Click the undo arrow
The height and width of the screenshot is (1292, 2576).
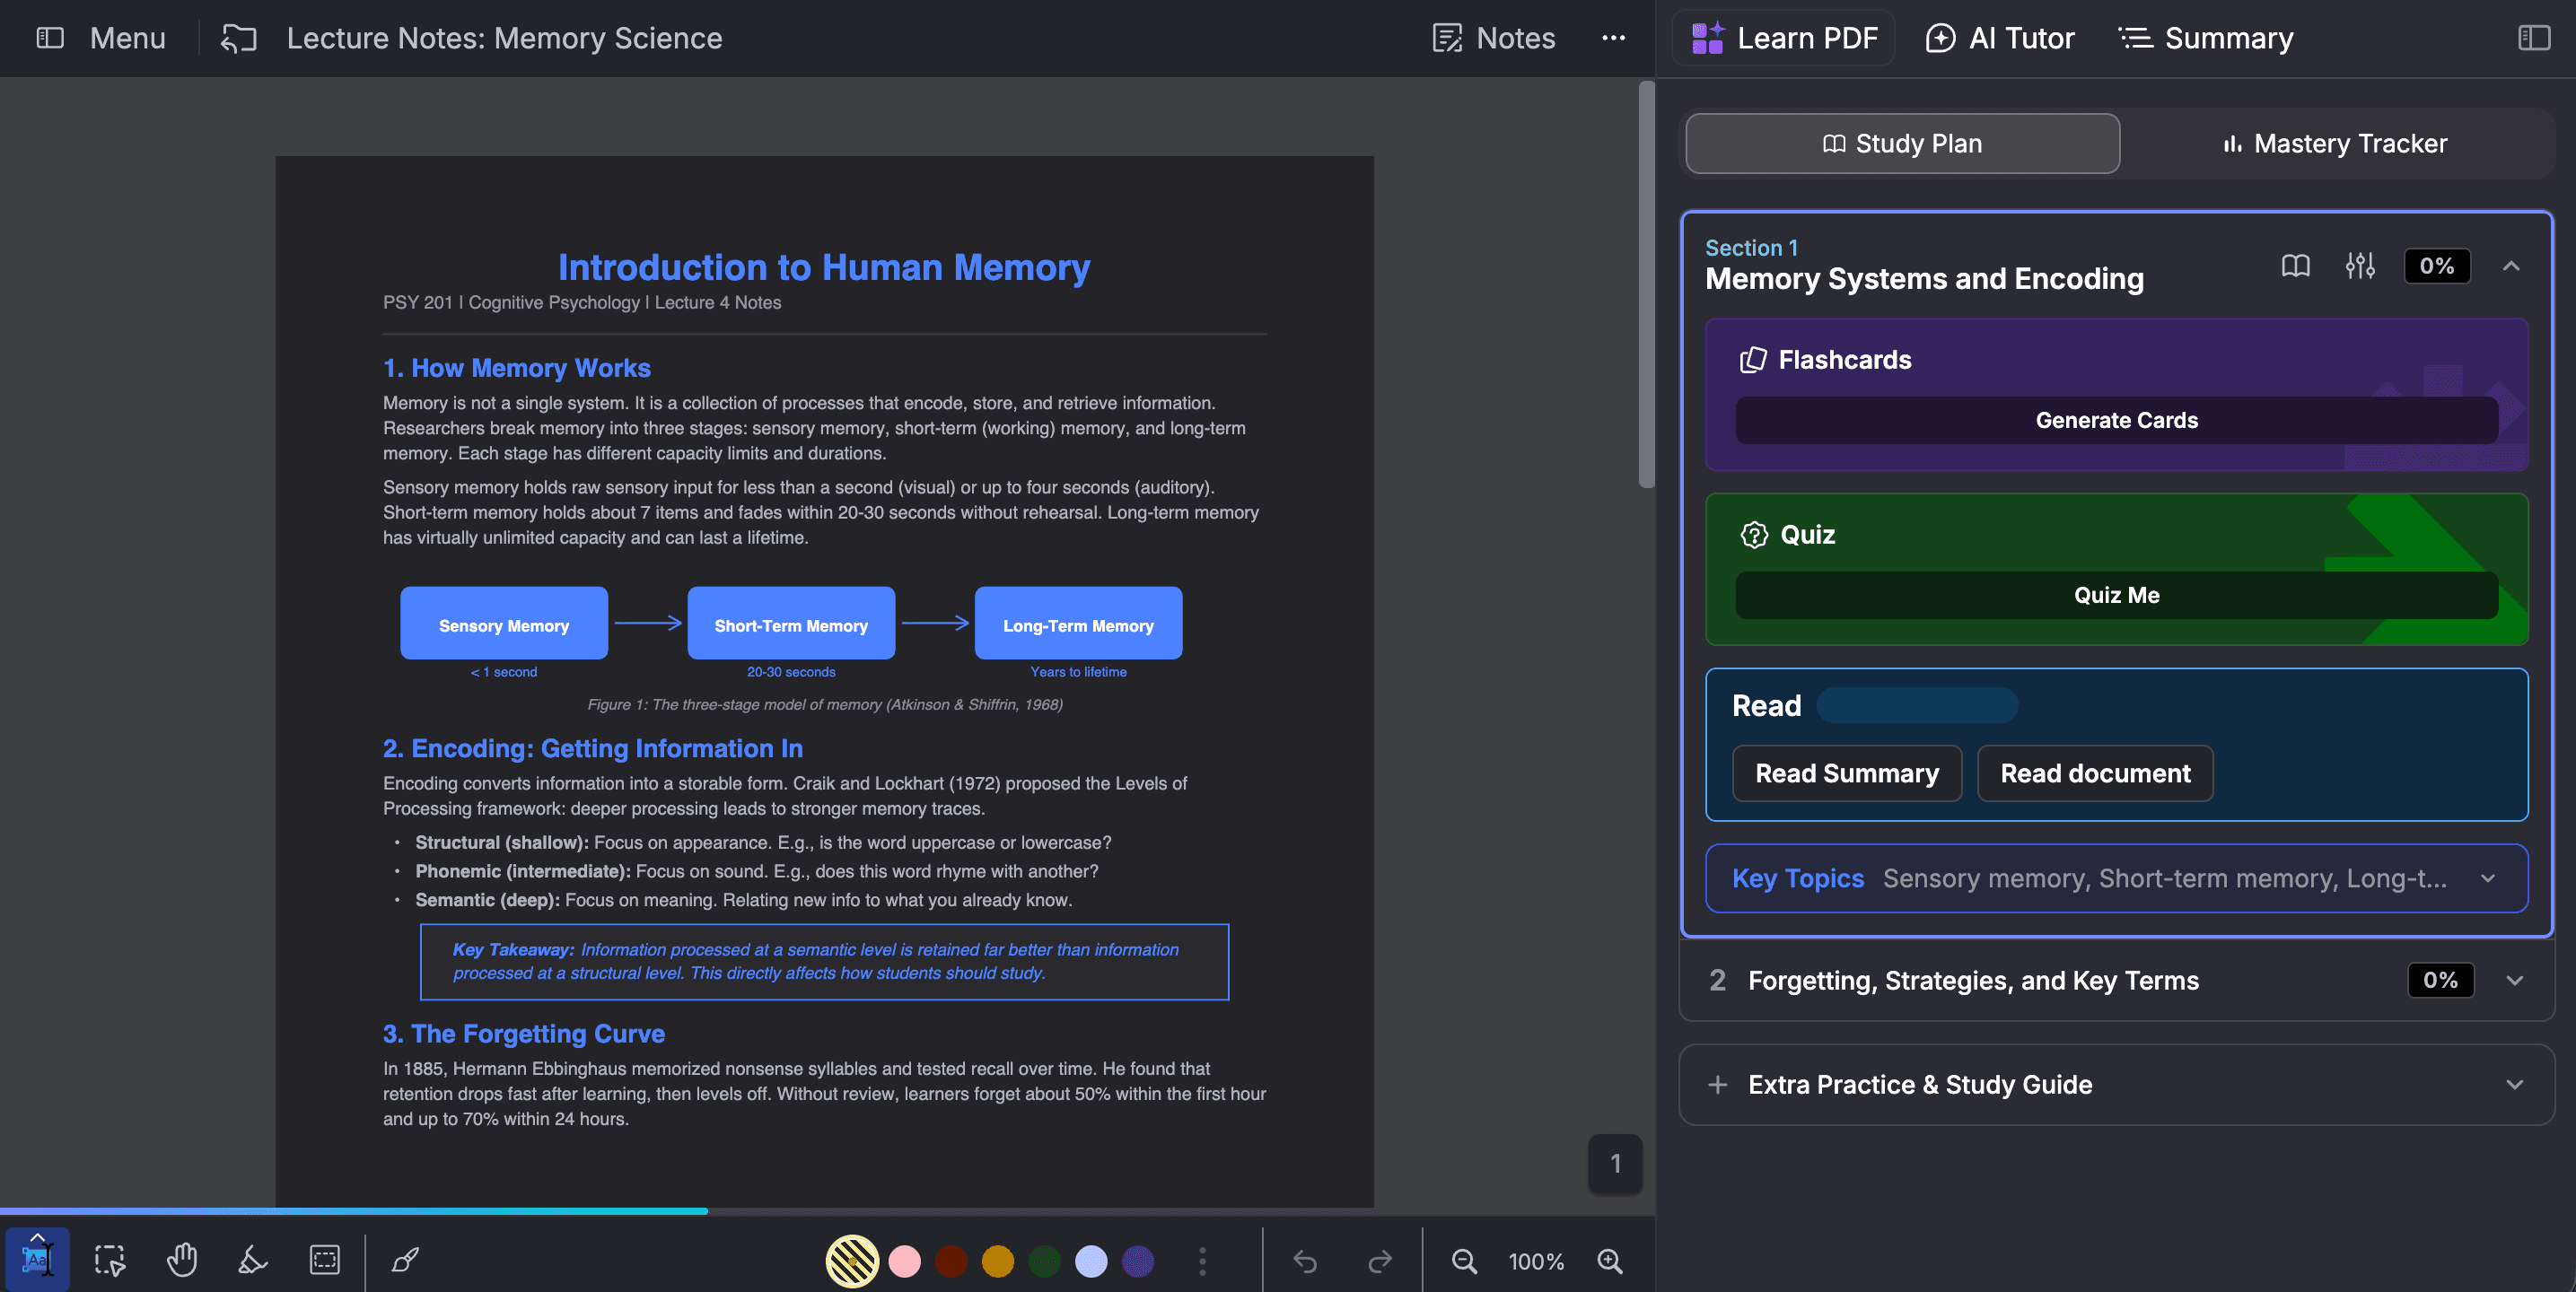coord(1305,1261)
